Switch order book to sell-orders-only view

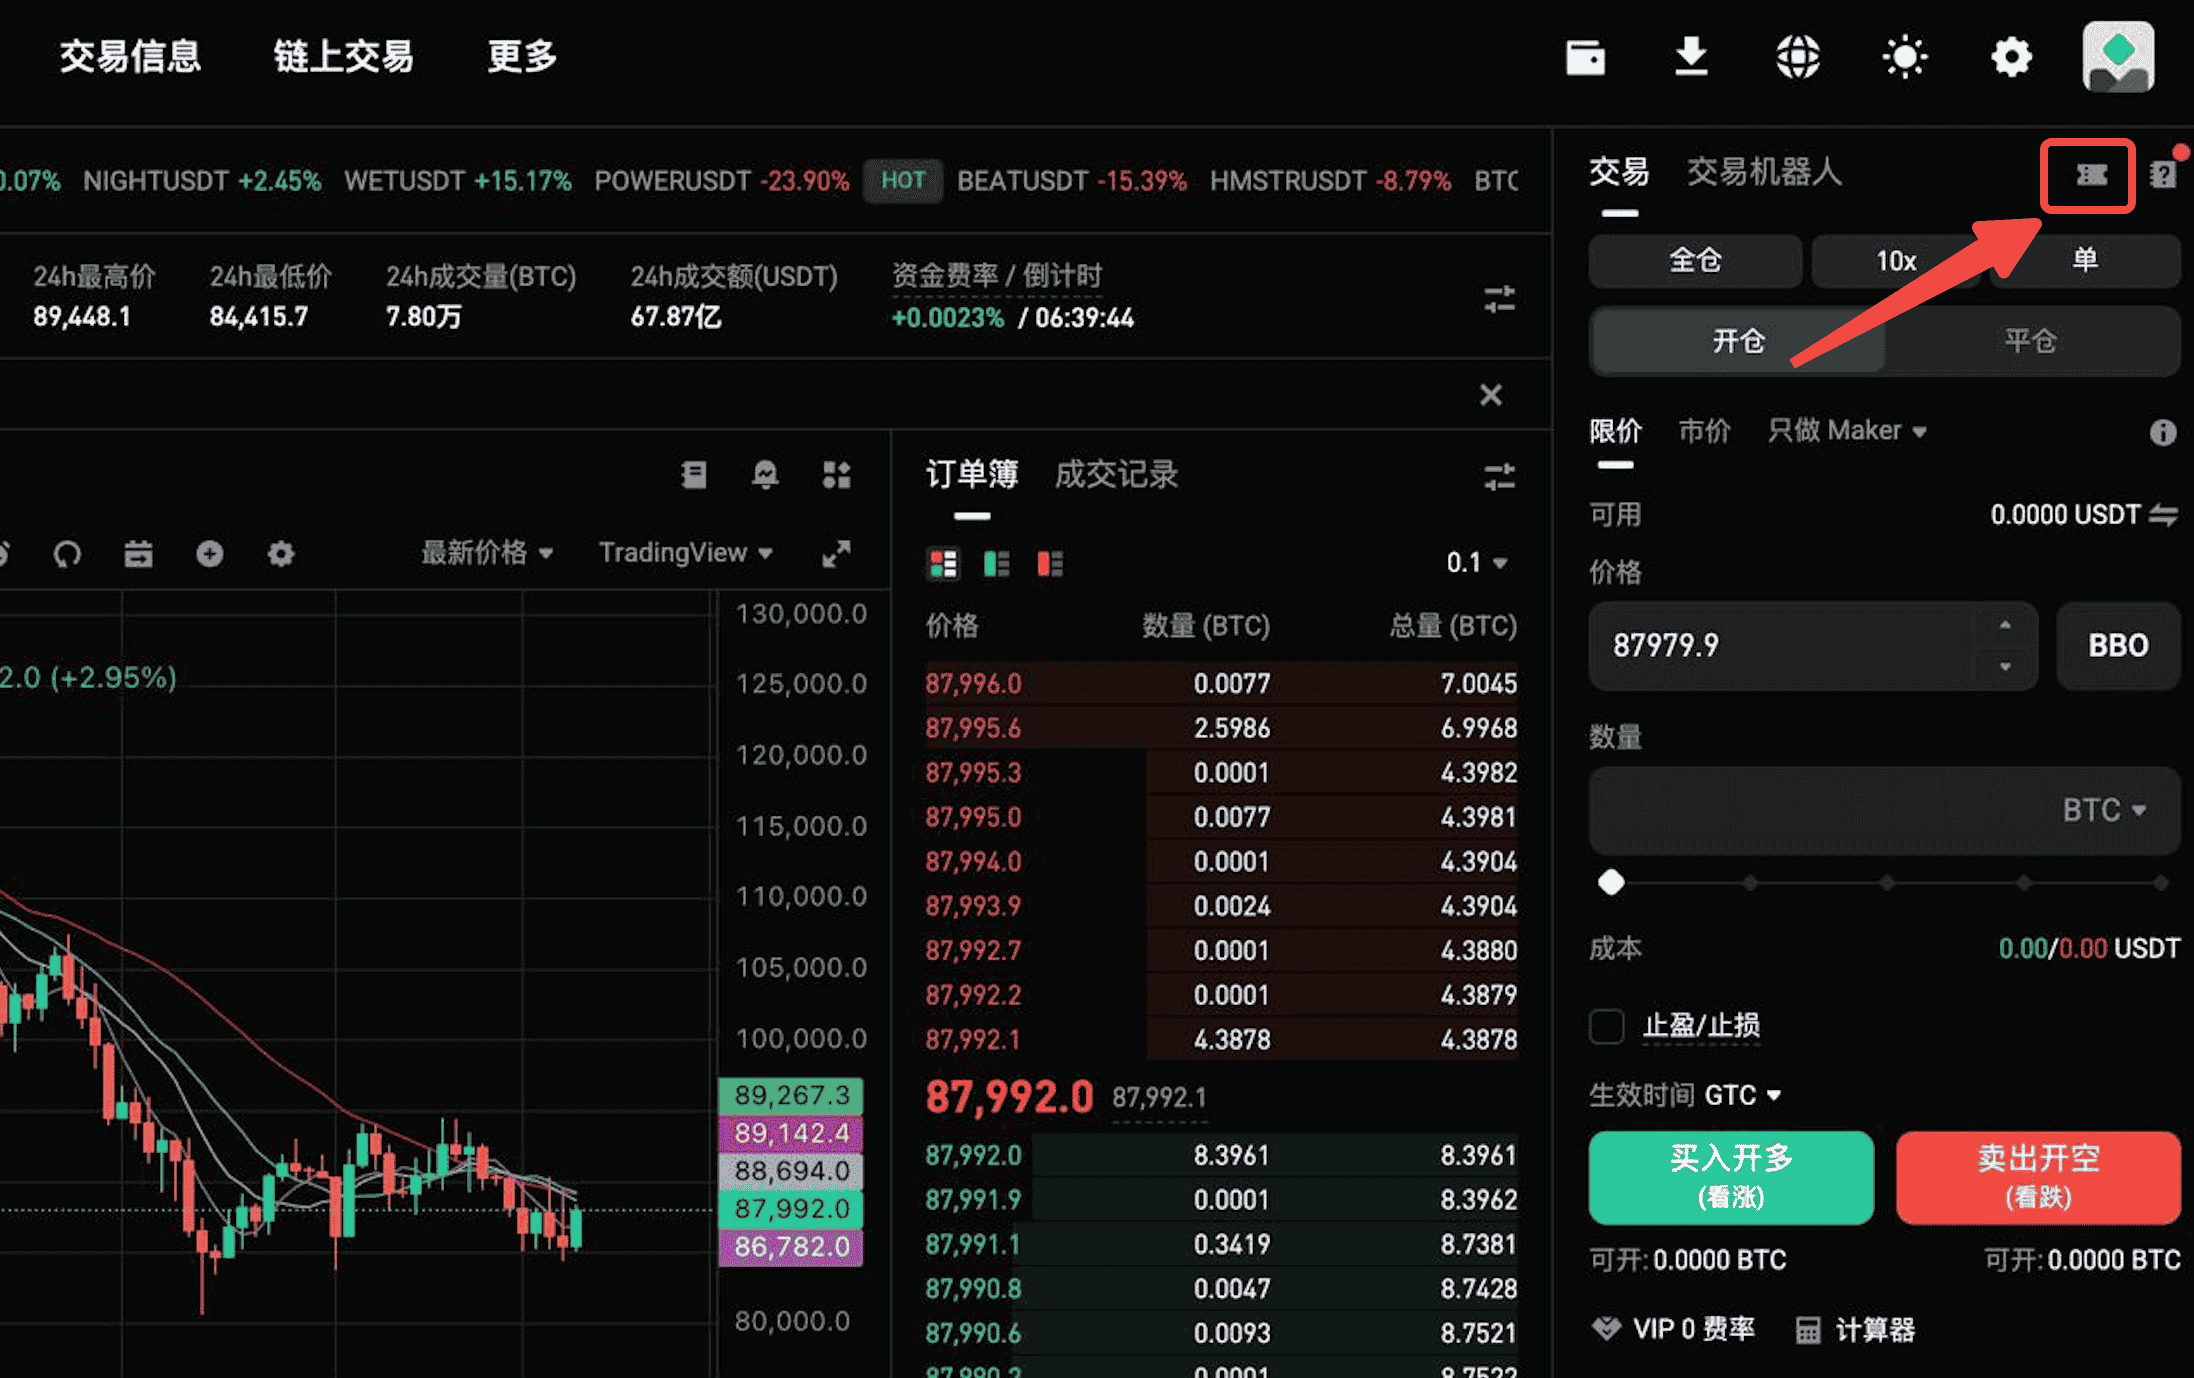[1047, 563]
